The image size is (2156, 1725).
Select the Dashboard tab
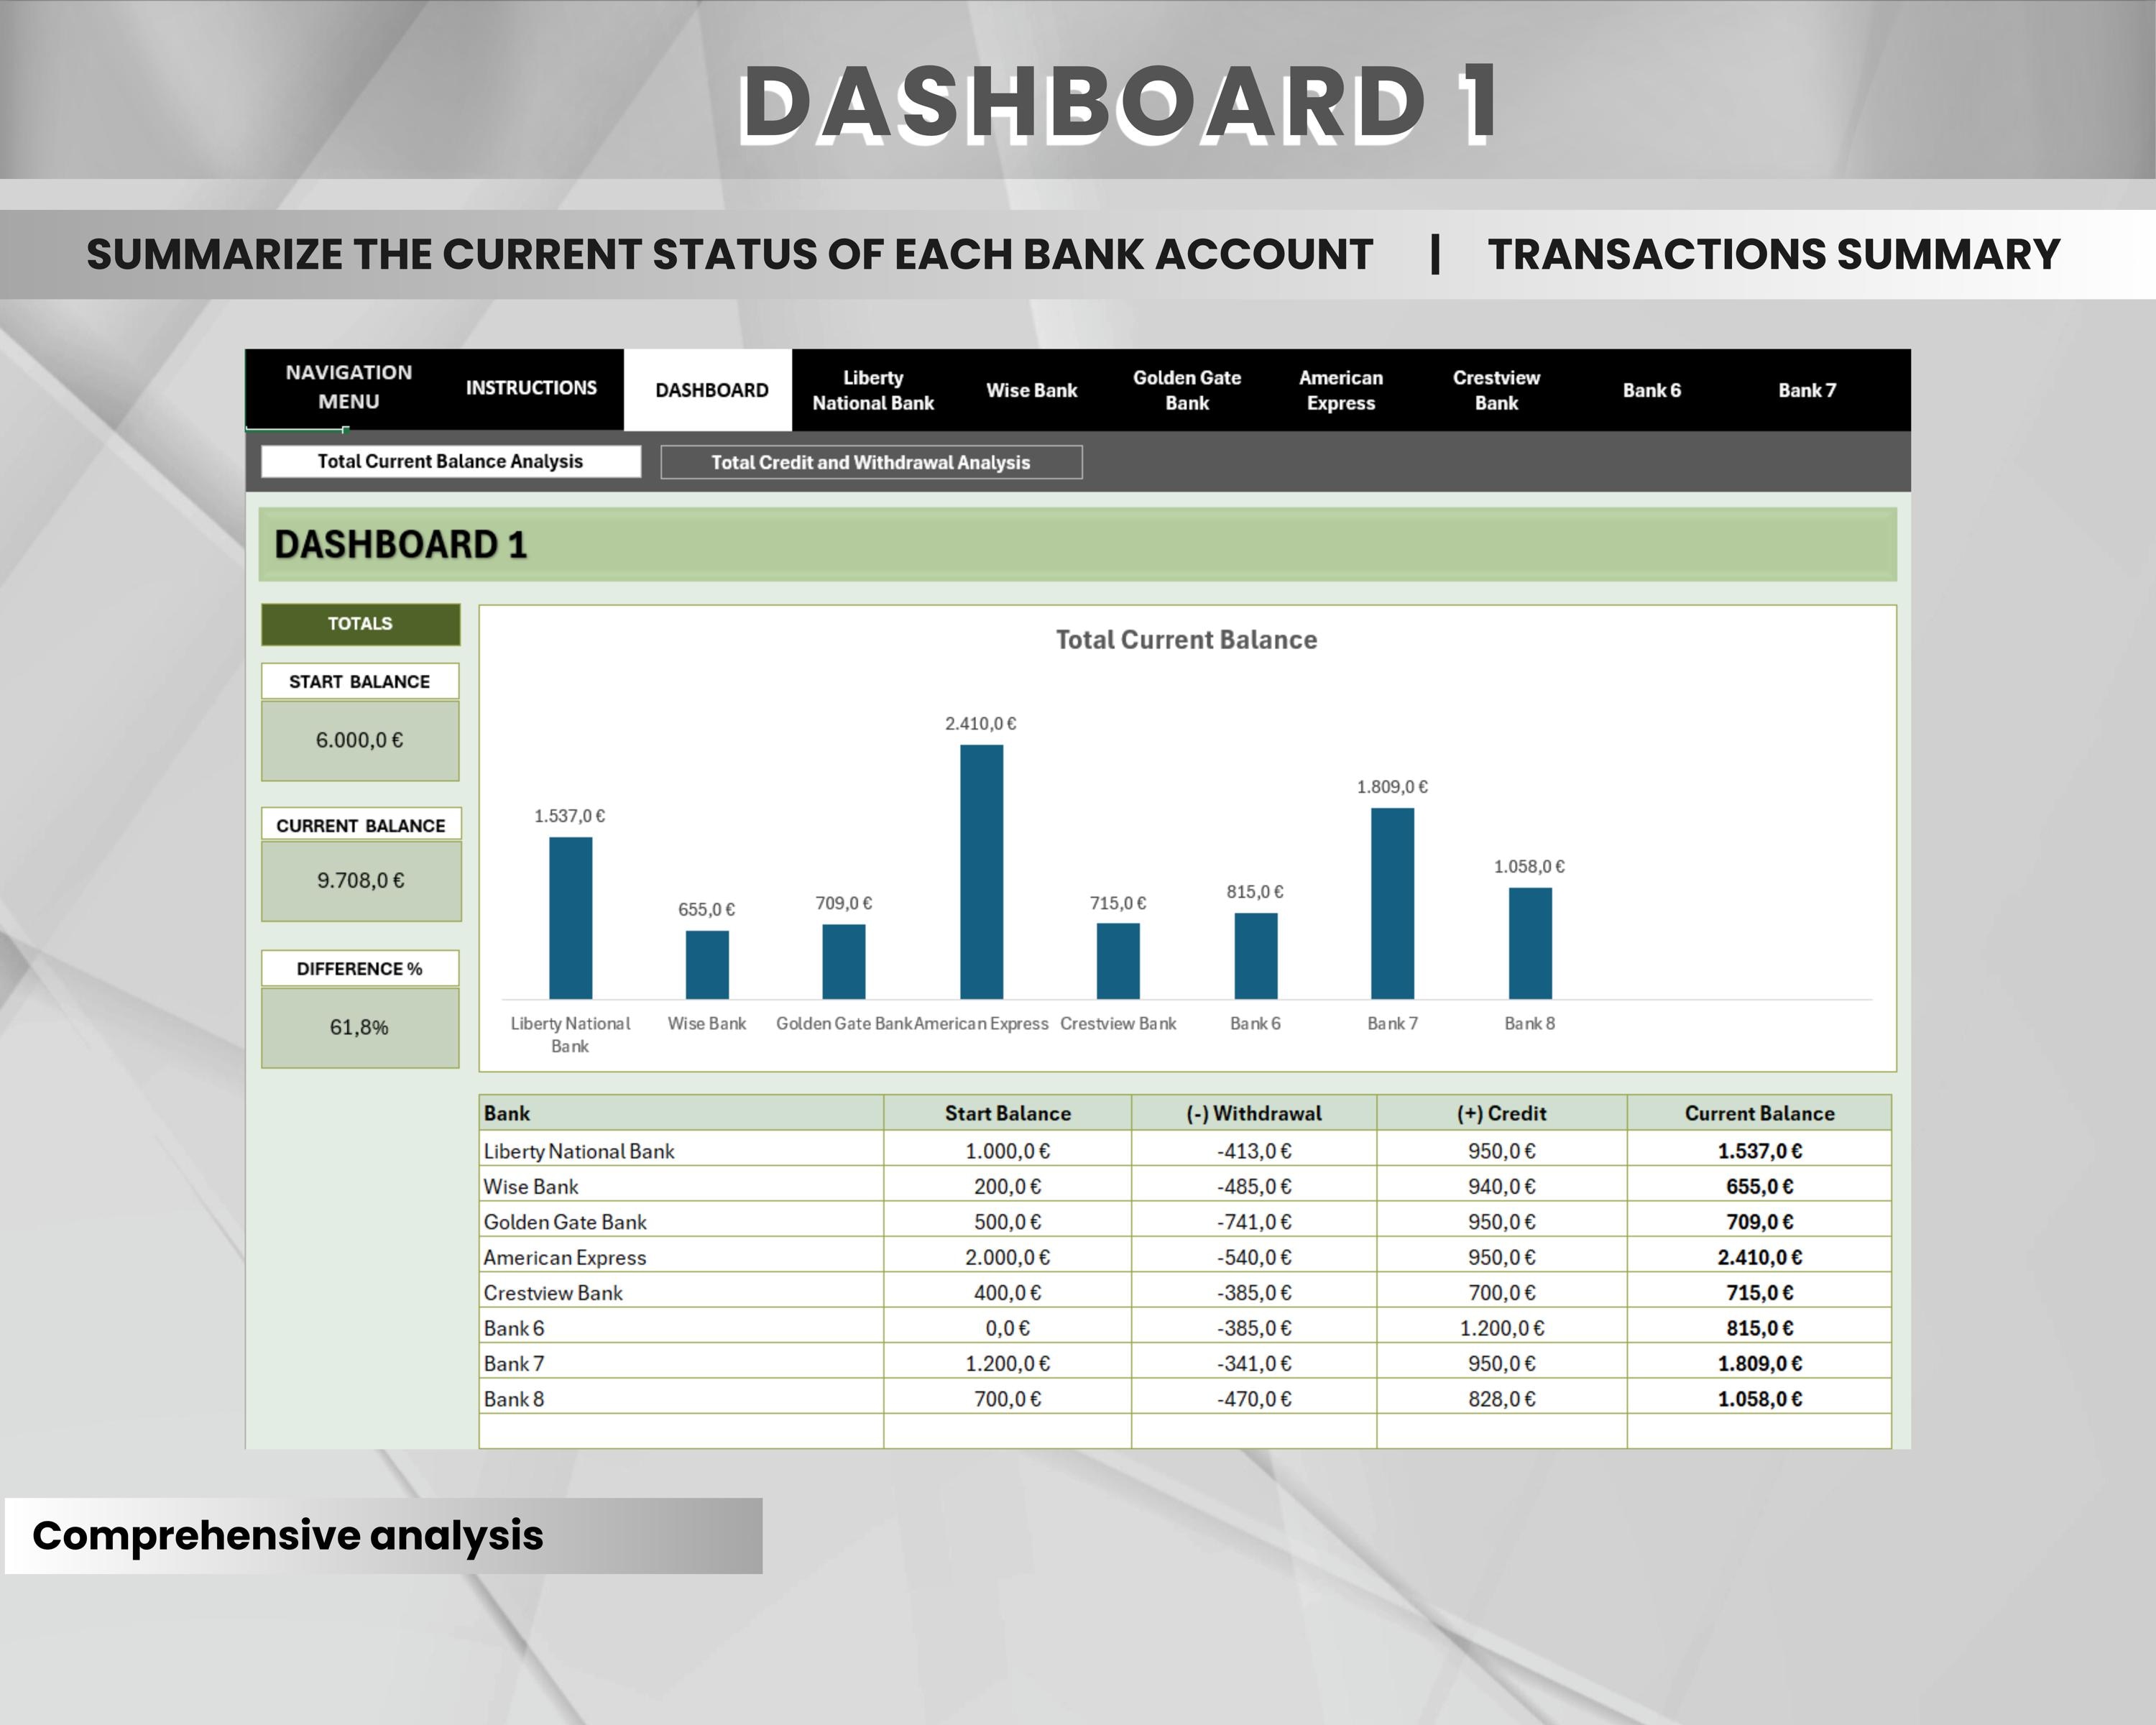pyautogui.click(x=710, y=389)
